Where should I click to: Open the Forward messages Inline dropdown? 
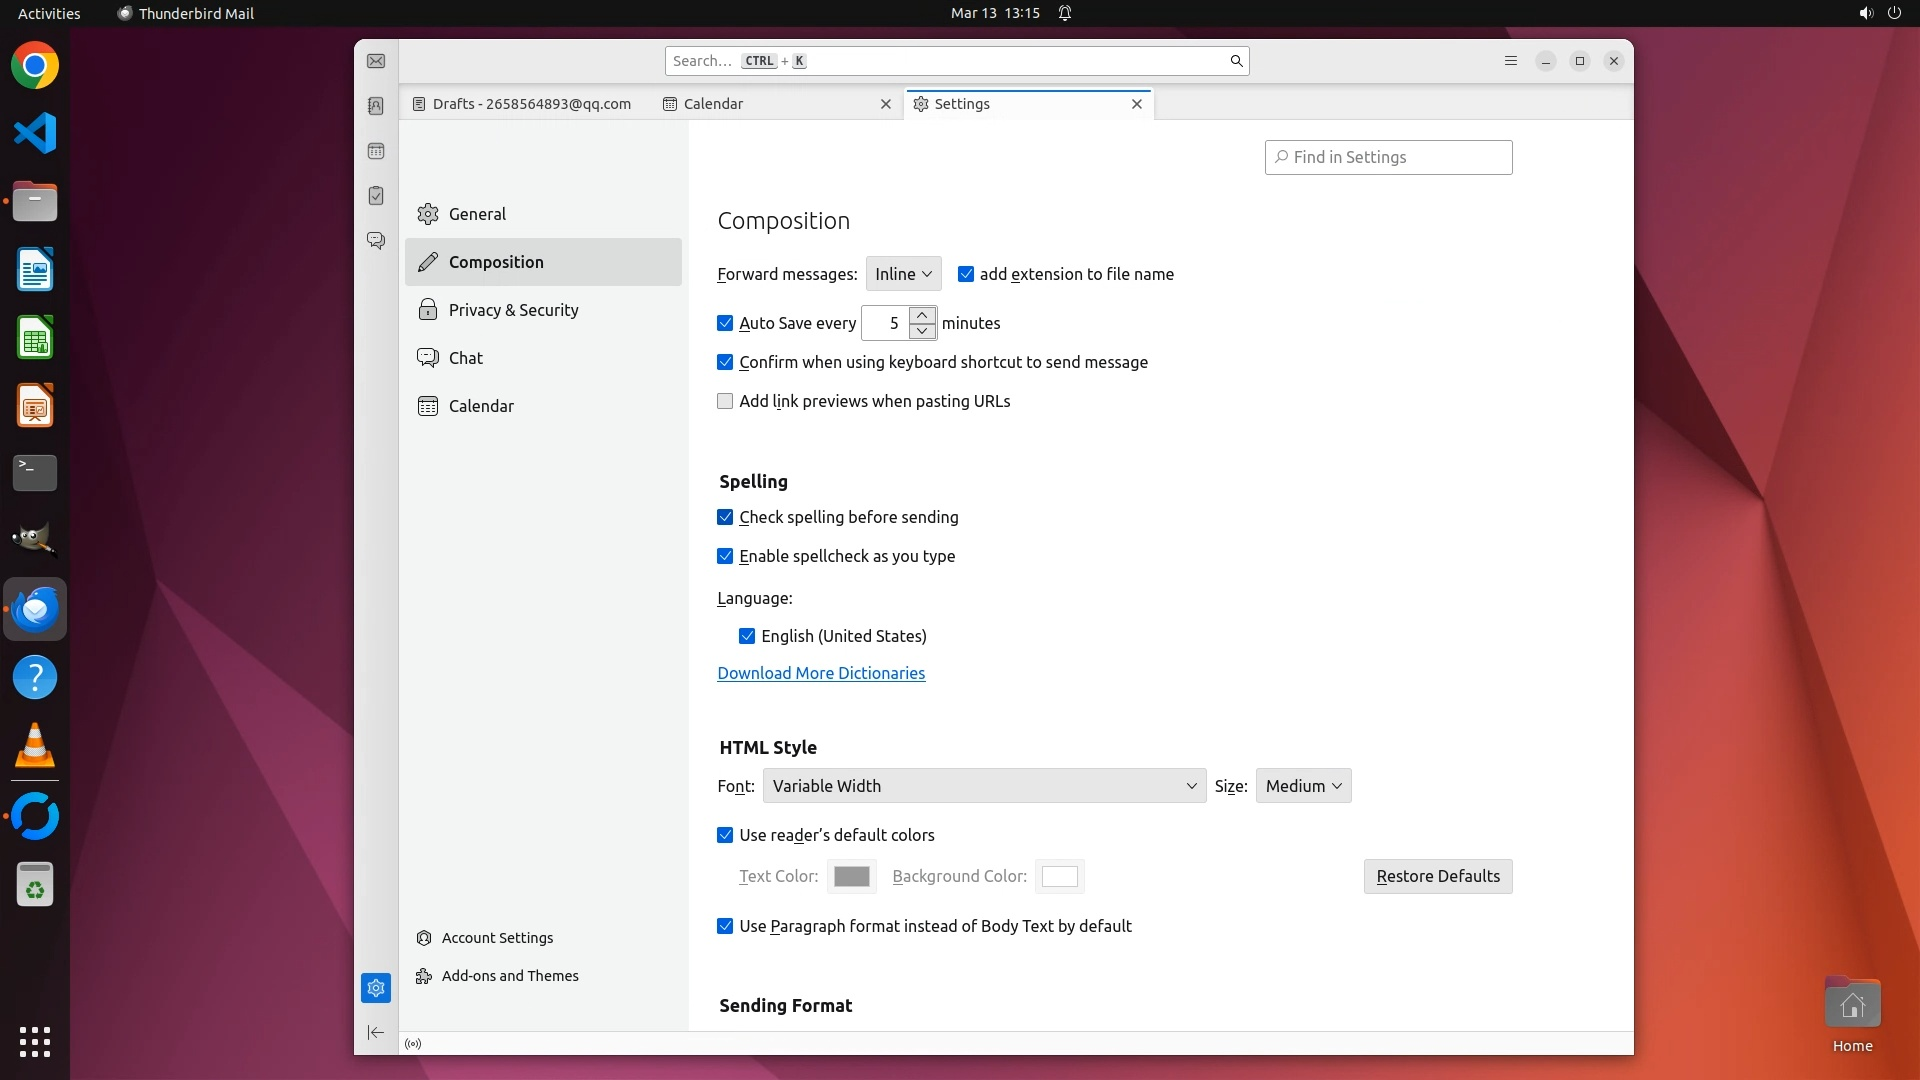pos(903,274)
